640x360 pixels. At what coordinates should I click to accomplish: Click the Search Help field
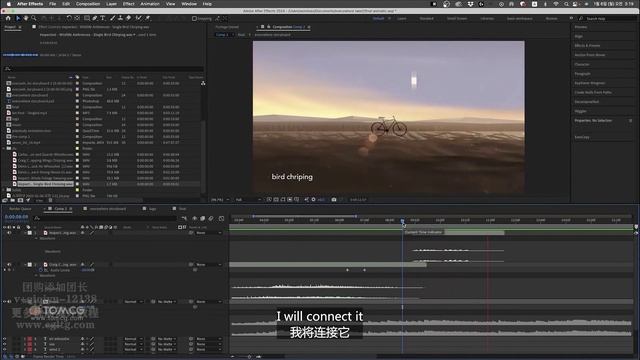pyautogui.click(x=607, y=18)
